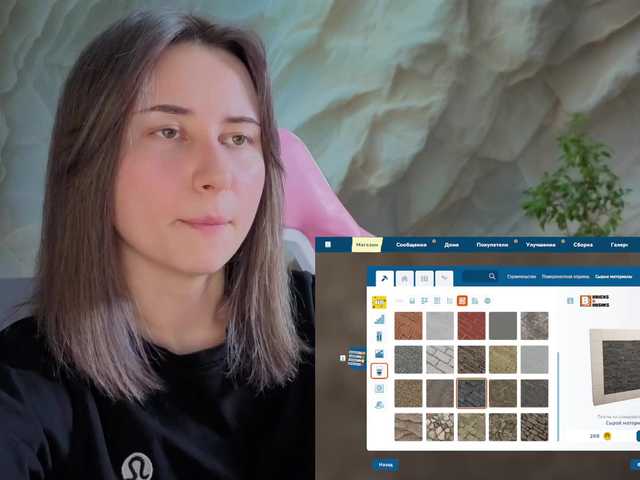Choose the plain light gray texture in first row

(440, 326)
